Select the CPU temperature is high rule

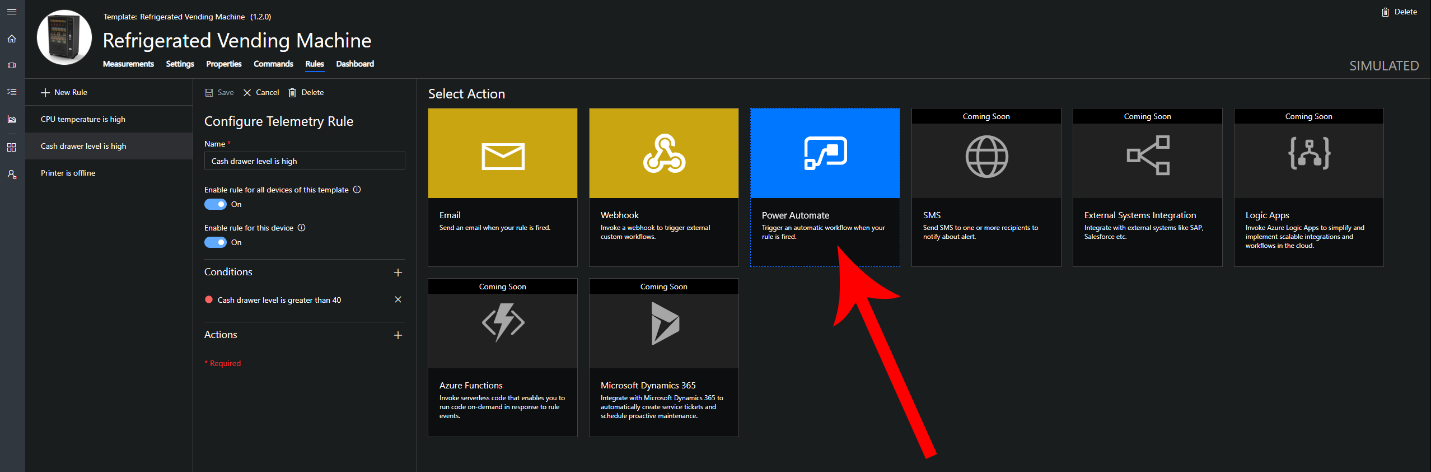click(108, 119)
